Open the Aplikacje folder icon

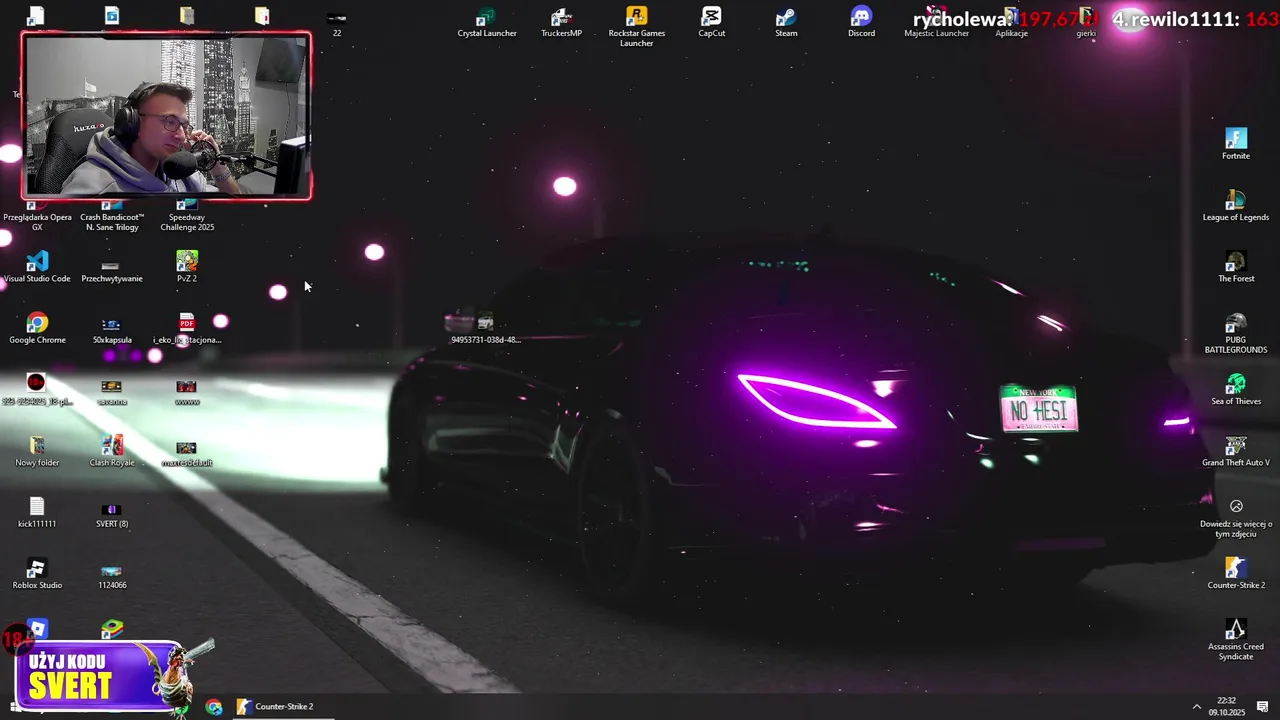pos(1011,23)
